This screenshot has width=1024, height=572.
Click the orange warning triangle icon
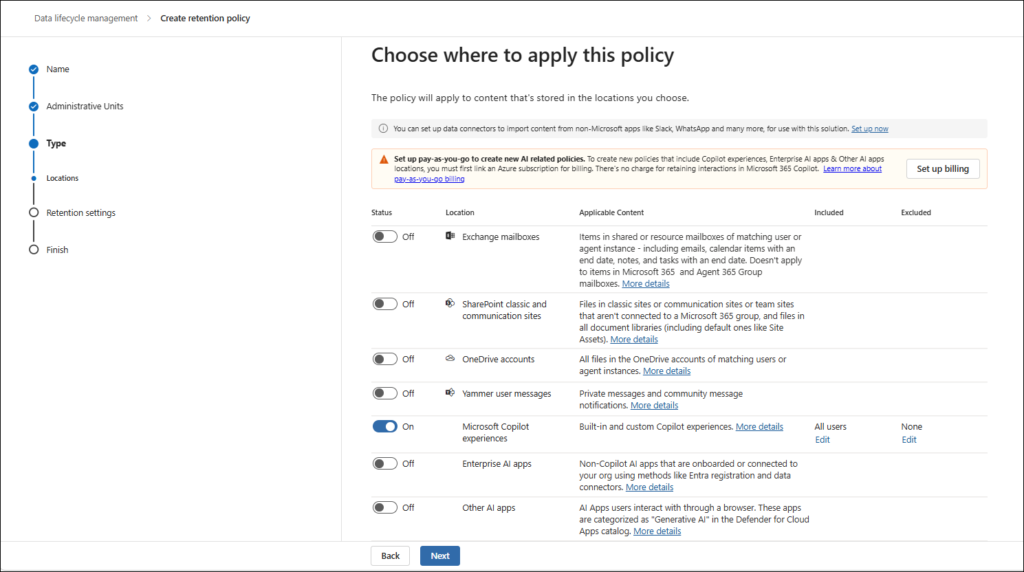(x=384, y=159)
